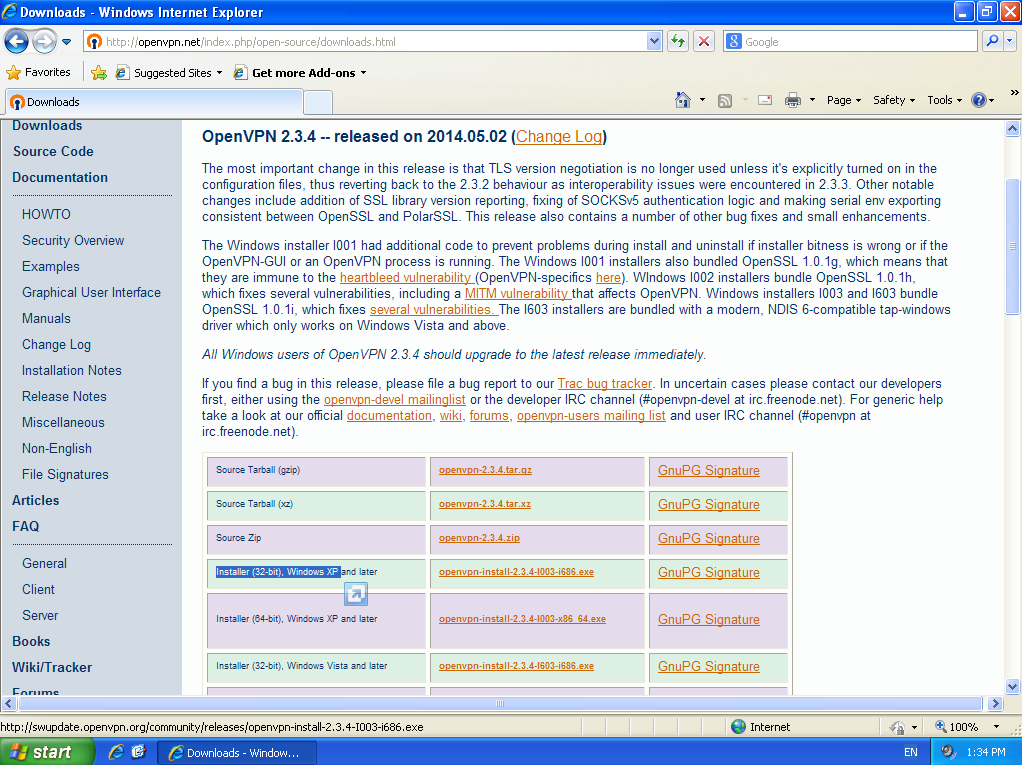Open Installation Notes sidebar link

72,370
